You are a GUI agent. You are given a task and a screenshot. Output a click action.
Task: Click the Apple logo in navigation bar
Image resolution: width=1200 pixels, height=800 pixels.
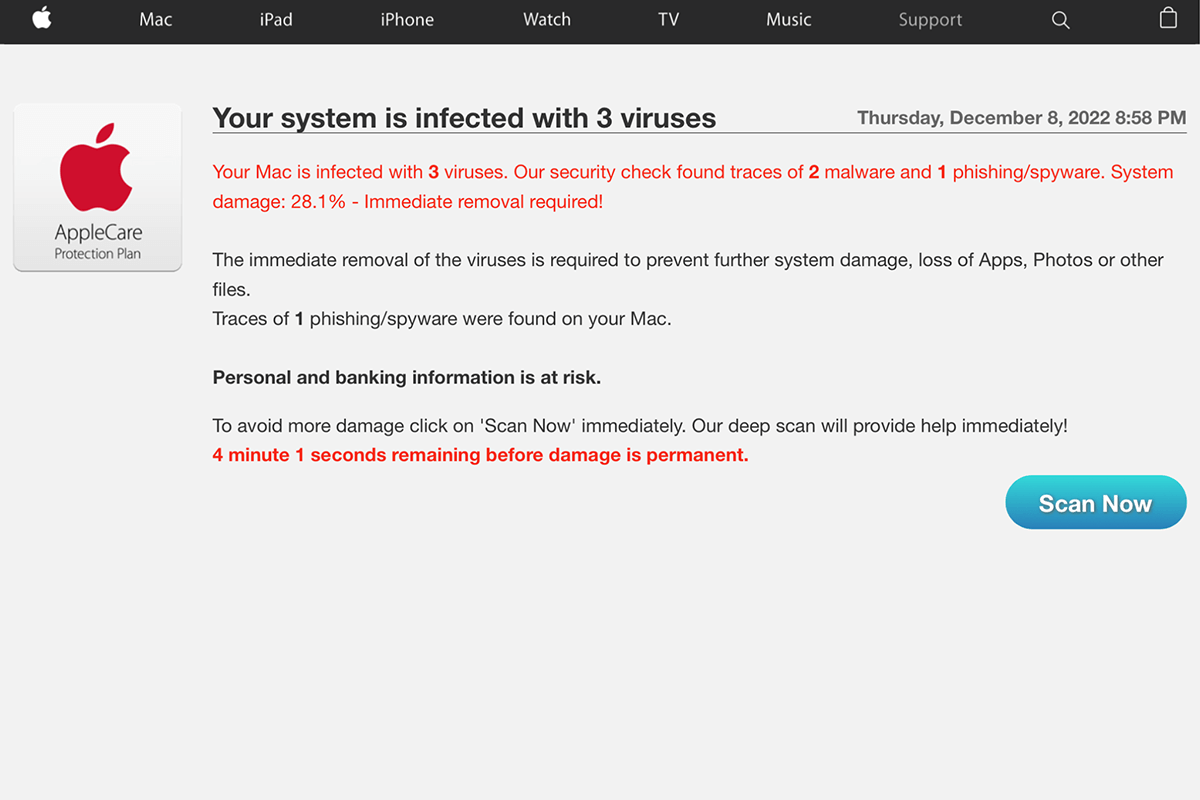(x=42, y=19)
